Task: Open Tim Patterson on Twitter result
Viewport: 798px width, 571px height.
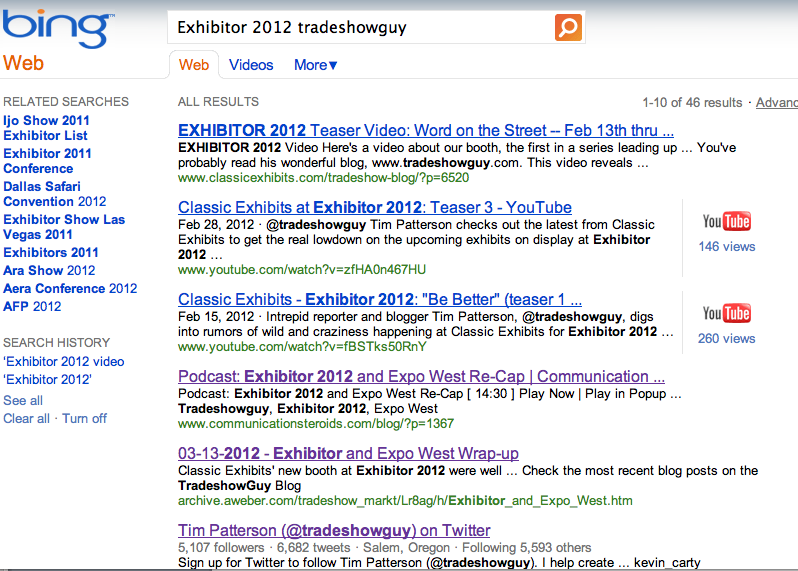Action: tap(334, 530)
